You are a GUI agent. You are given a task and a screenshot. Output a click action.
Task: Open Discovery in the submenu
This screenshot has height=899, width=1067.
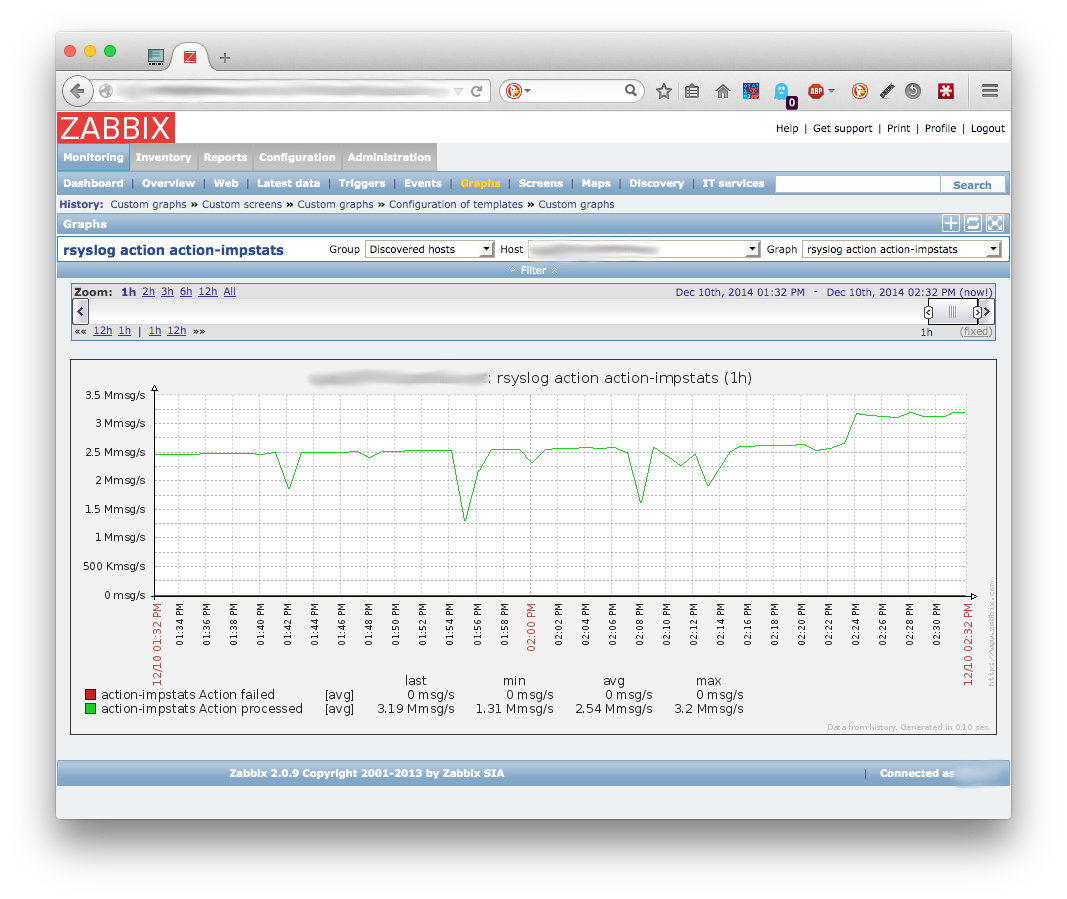(657, 183)
